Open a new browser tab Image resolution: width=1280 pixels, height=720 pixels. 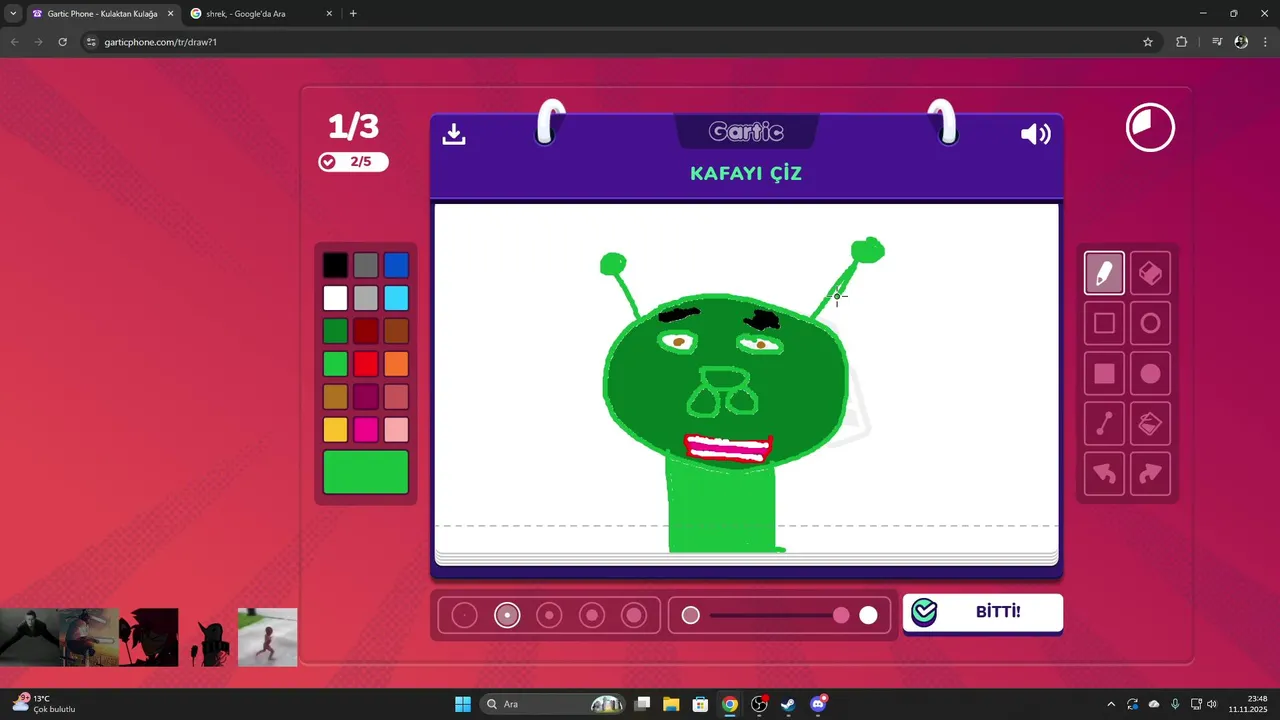pyautogui.click(x=353, y=14)
